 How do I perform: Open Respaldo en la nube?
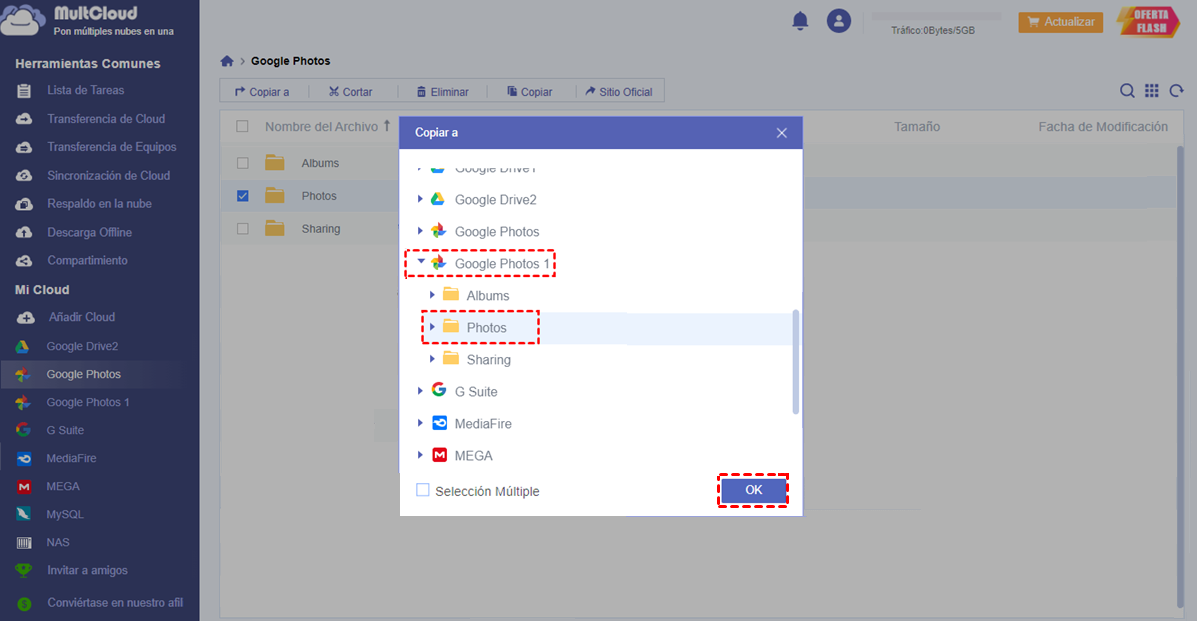click(99, 204)
